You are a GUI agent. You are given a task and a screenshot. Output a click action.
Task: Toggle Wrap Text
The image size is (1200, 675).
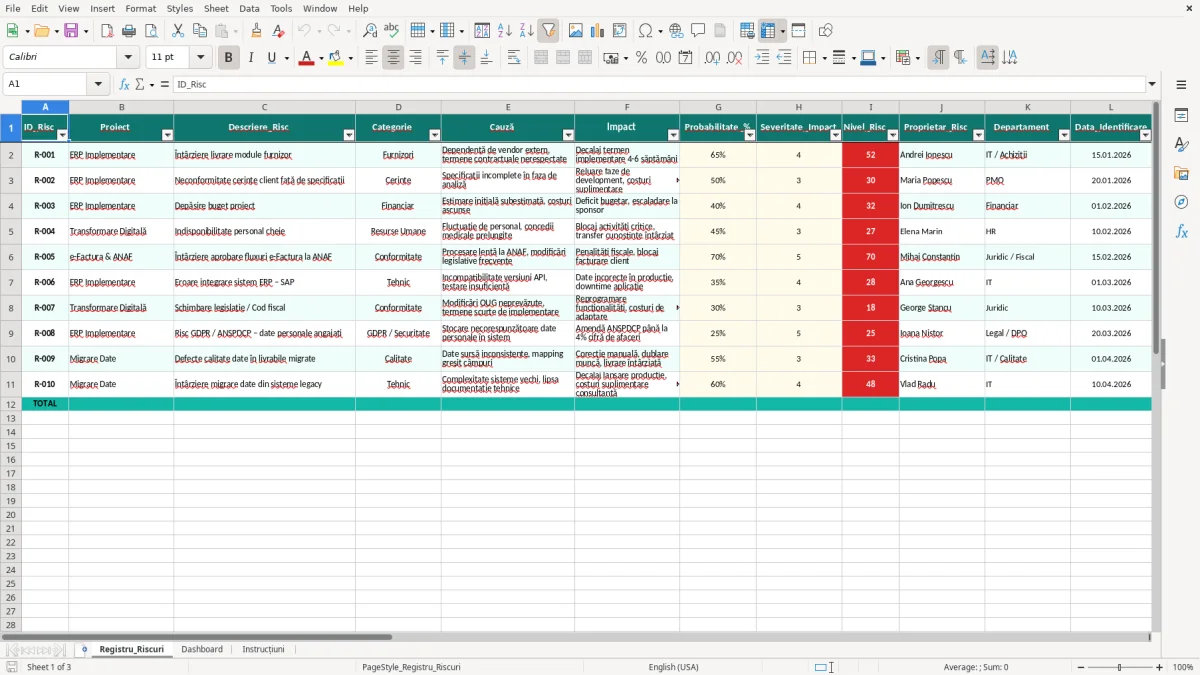pyautogui.click(x=514, y=58)
